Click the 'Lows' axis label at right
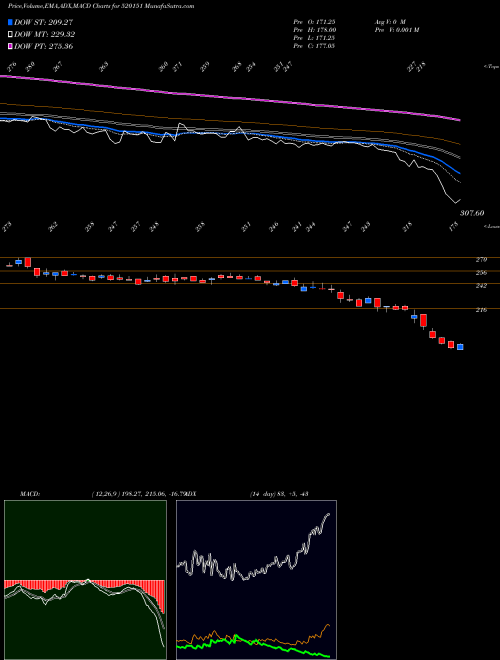Screen dimensions: 500x660 click(491, 226)
